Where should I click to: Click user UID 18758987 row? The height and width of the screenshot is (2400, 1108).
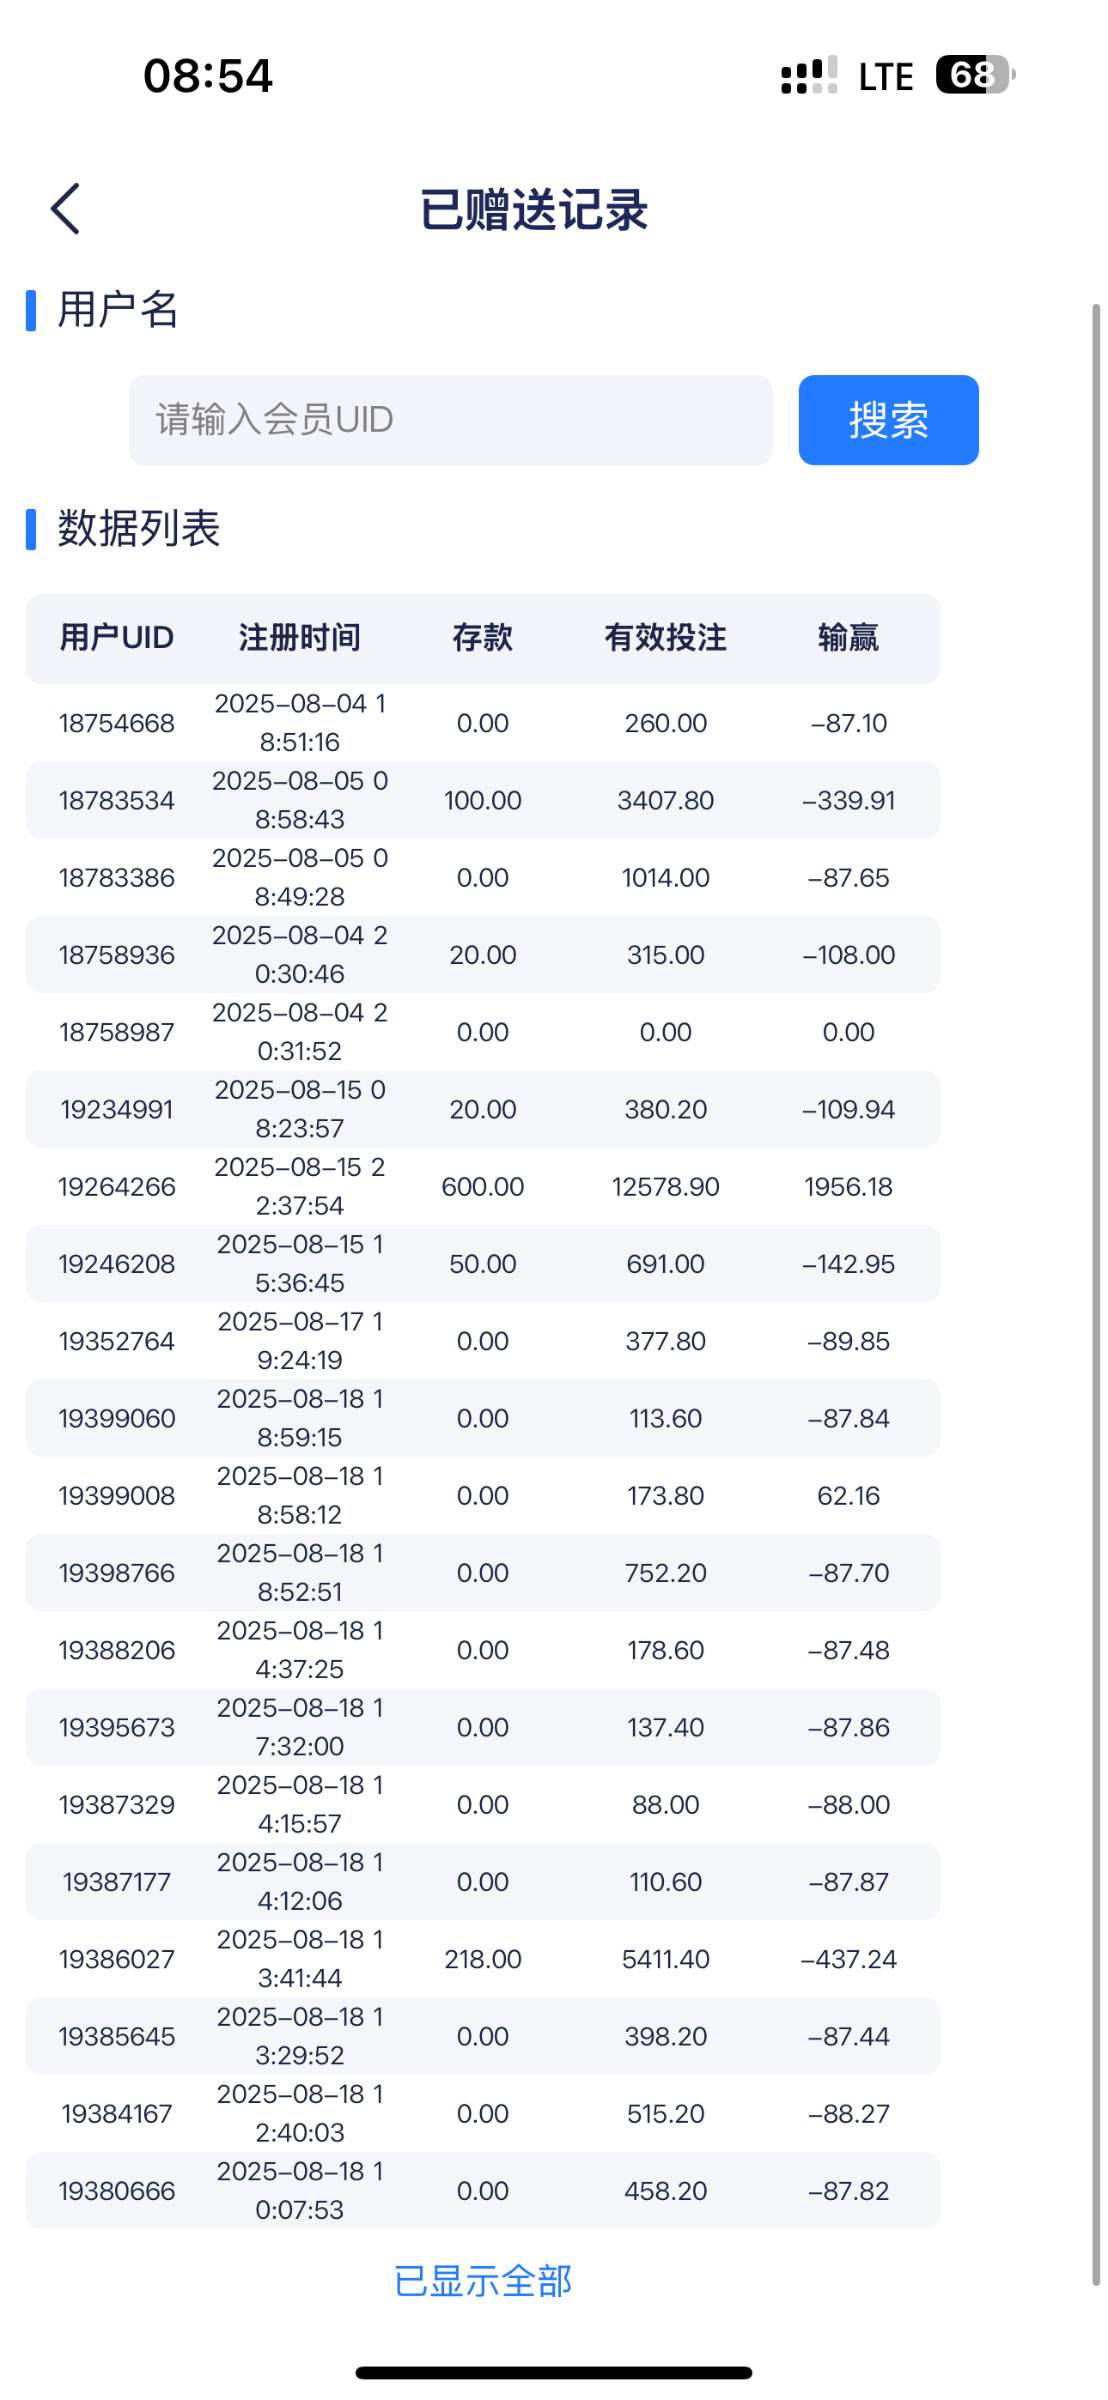(x=117, y=1032)
